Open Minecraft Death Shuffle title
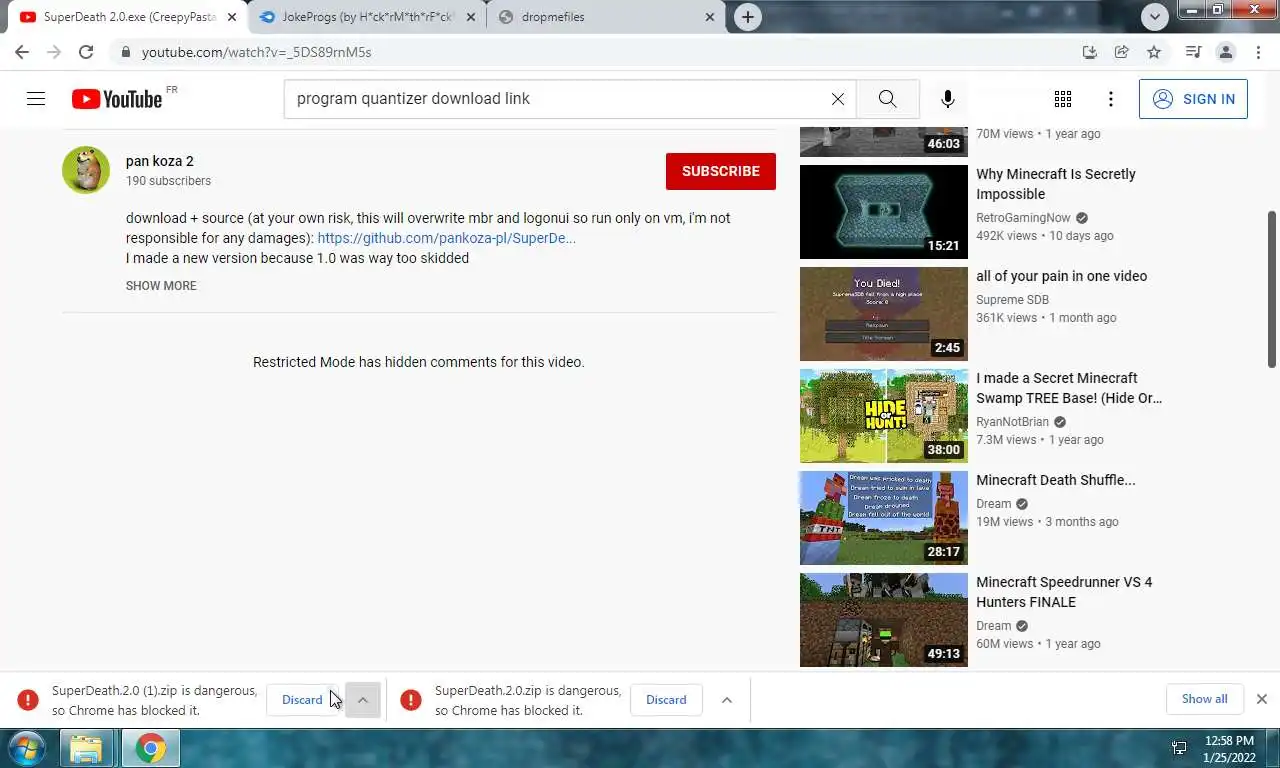Image resolution: width=1280 pixels, height=768 pixels. click(x=1056, y=480)
